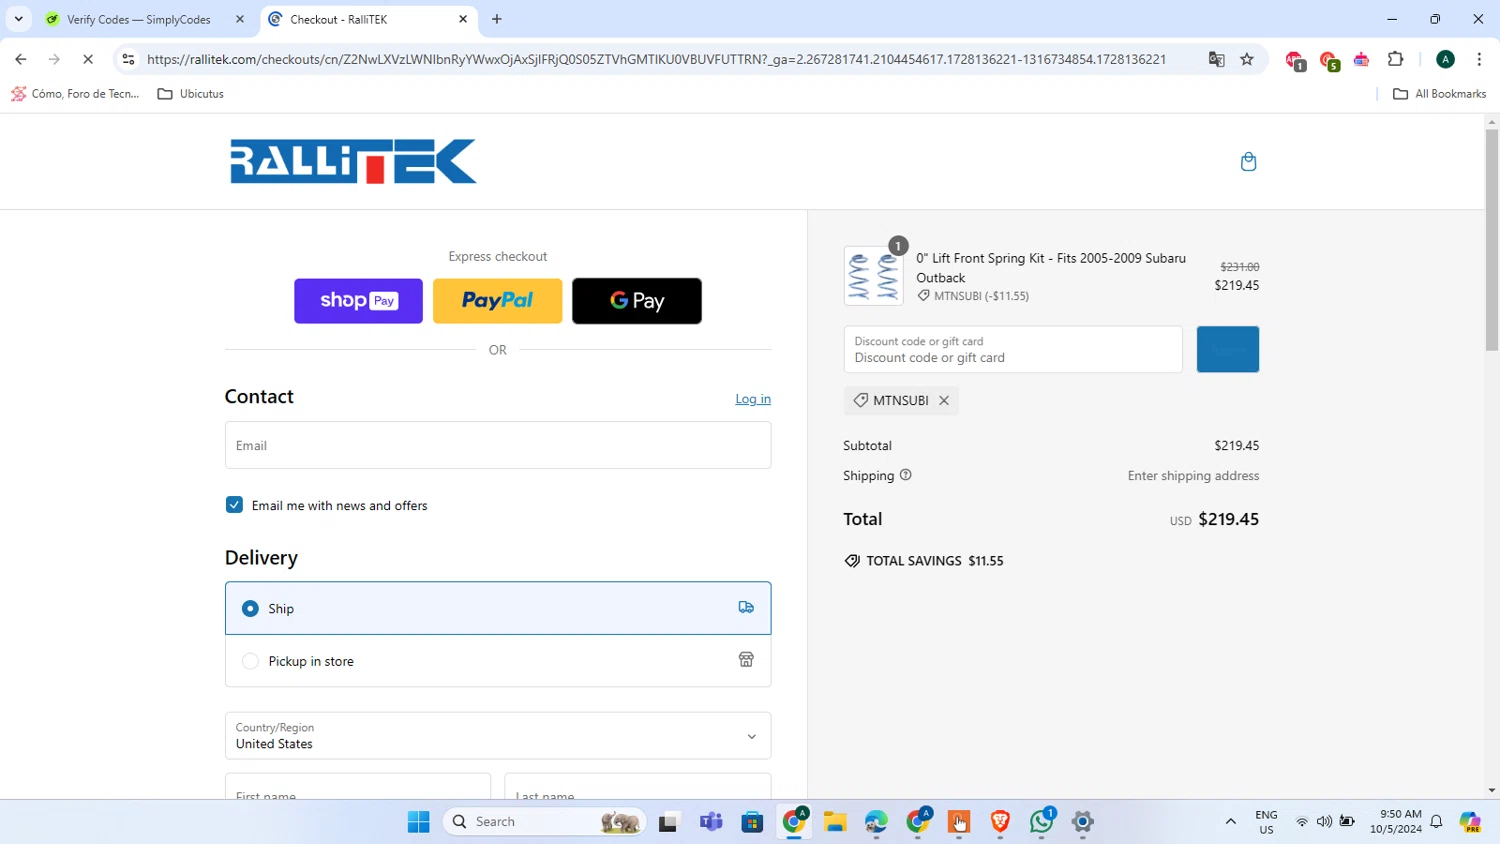Click the Log in link
The width and height of the screenshot is (1500, 844).
(753, 399)
